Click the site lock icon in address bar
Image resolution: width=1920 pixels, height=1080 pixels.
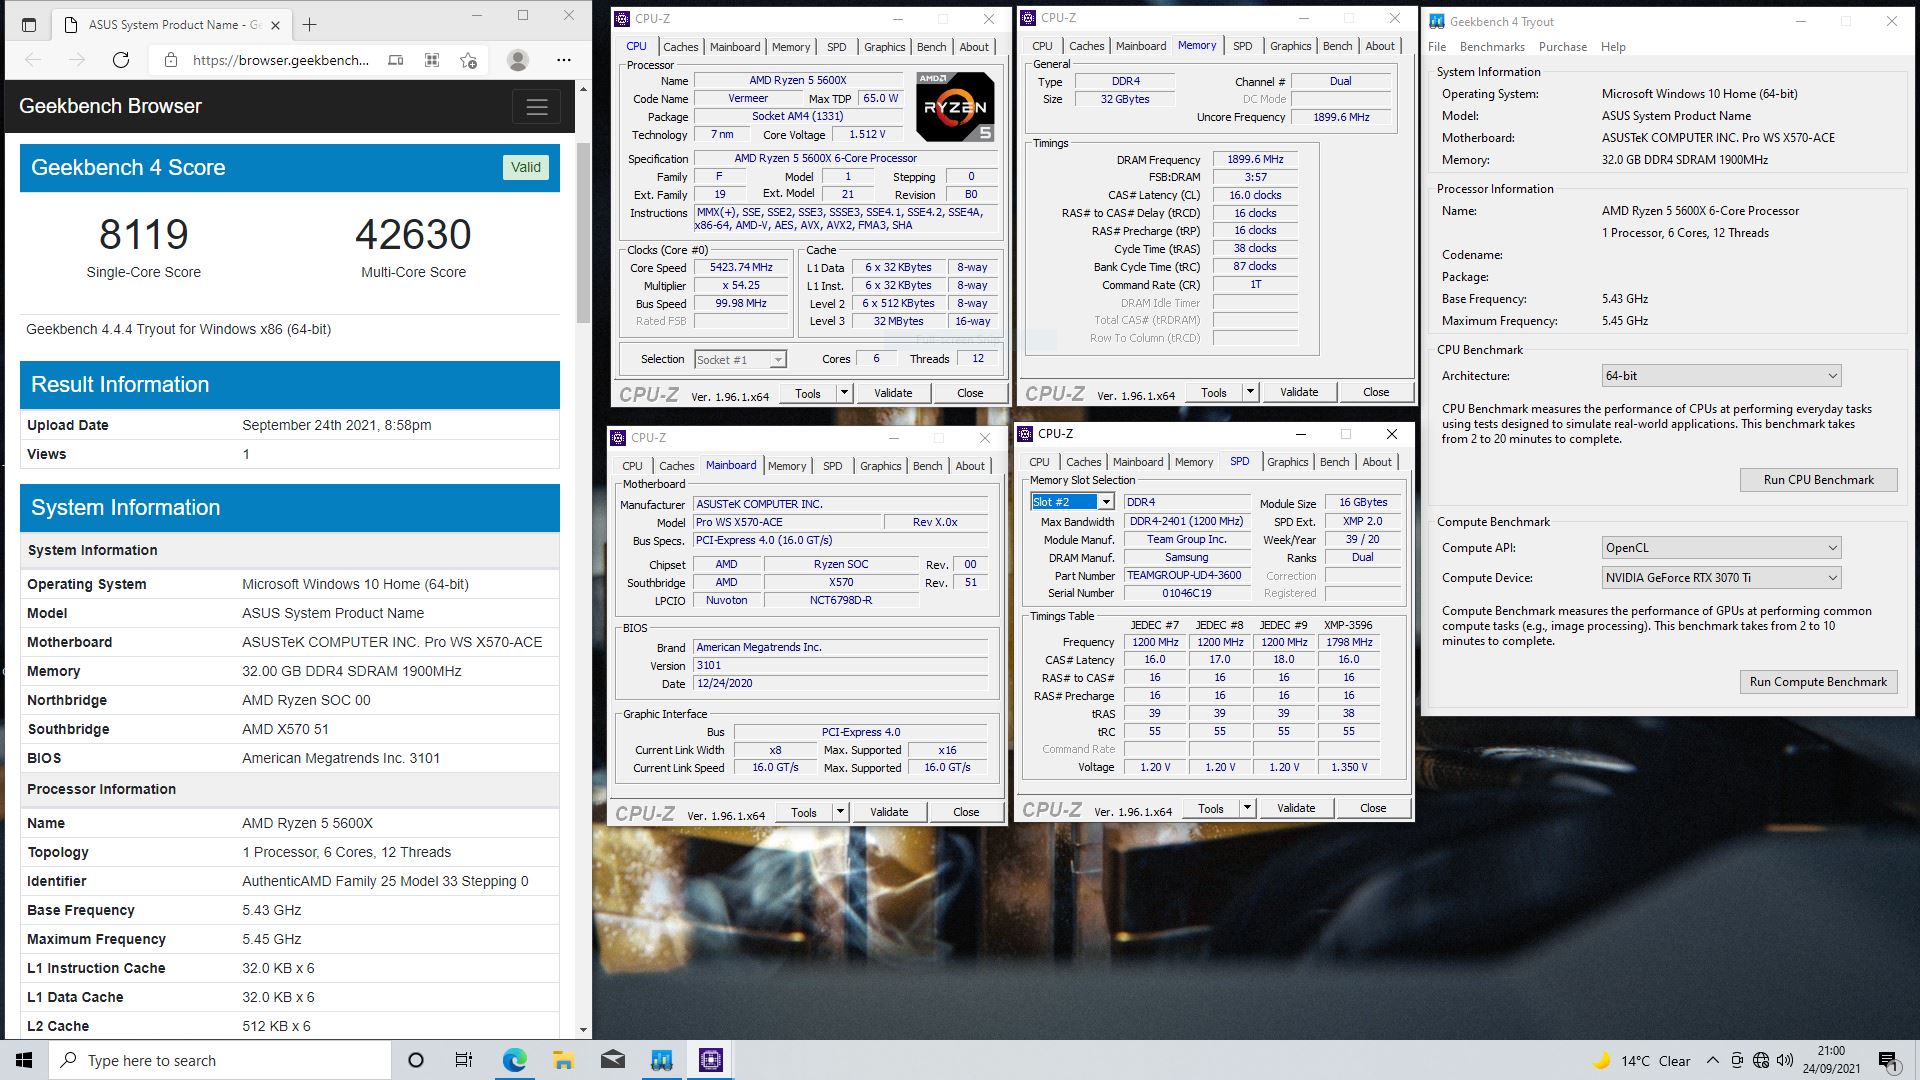(x=170, y=60)
